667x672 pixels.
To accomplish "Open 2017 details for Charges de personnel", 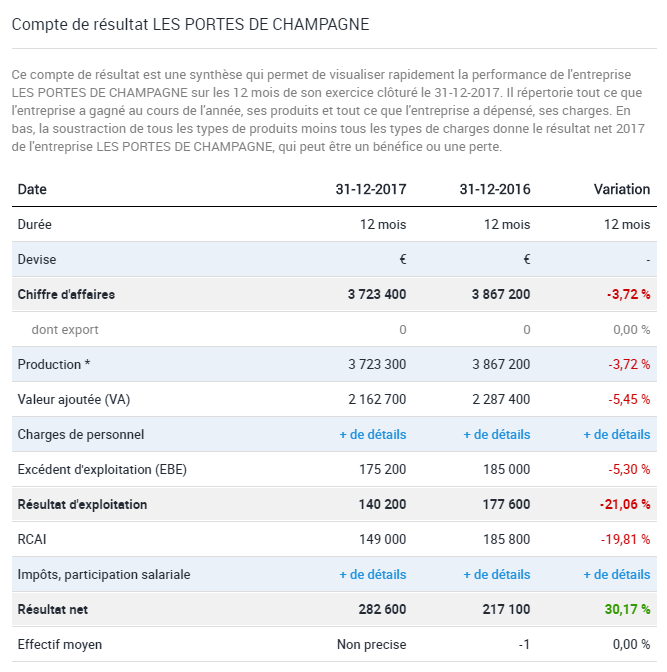I will point(372,434).
